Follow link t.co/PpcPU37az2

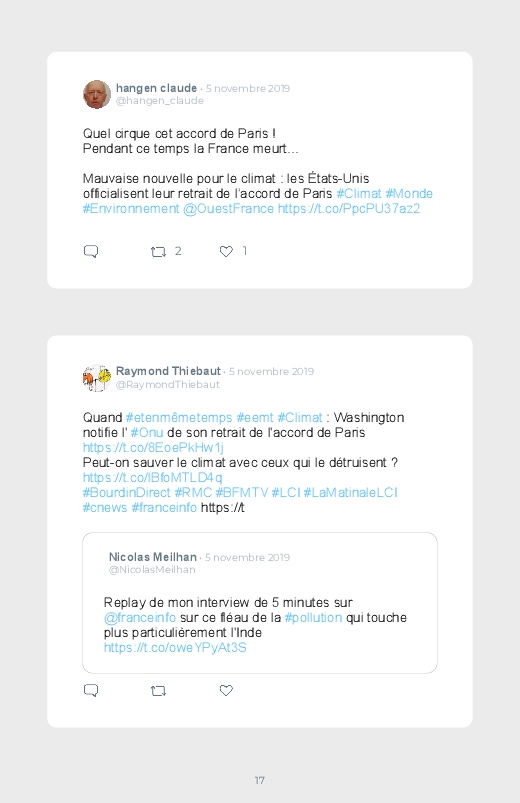coord(349,208)
